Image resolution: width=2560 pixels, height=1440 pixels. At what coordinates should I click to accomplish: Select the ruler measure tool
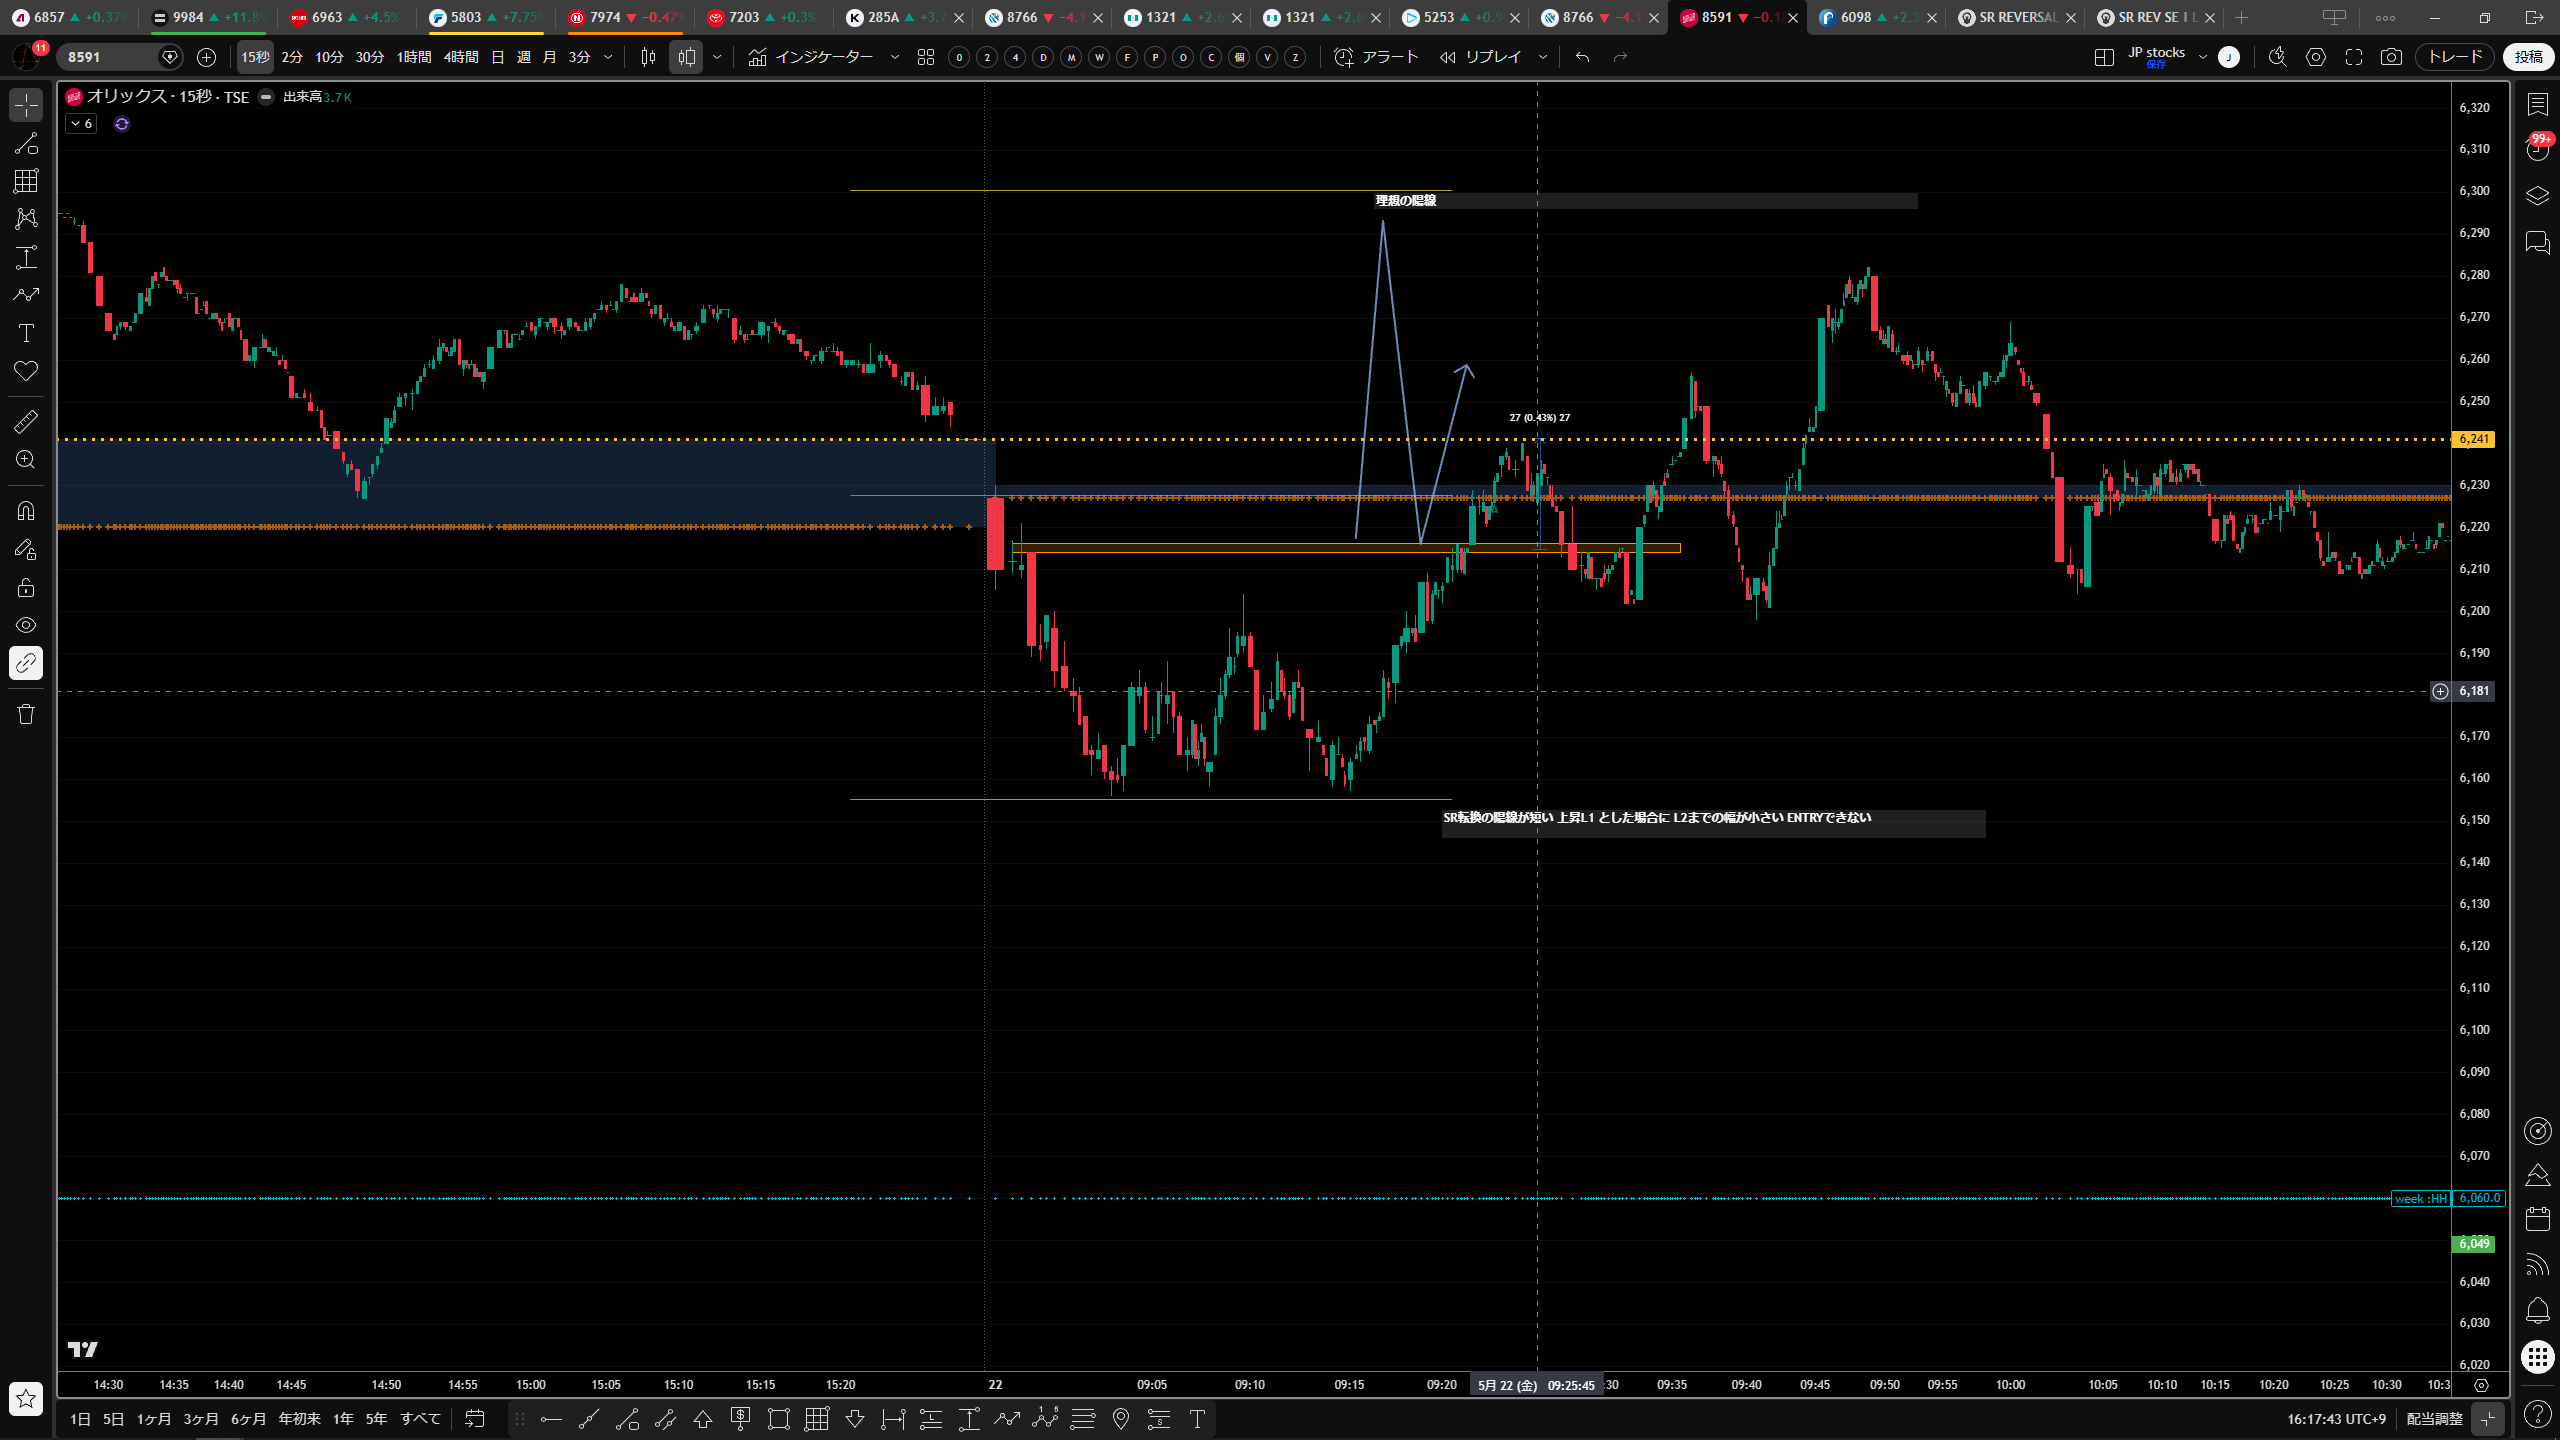tap(26, 422)
